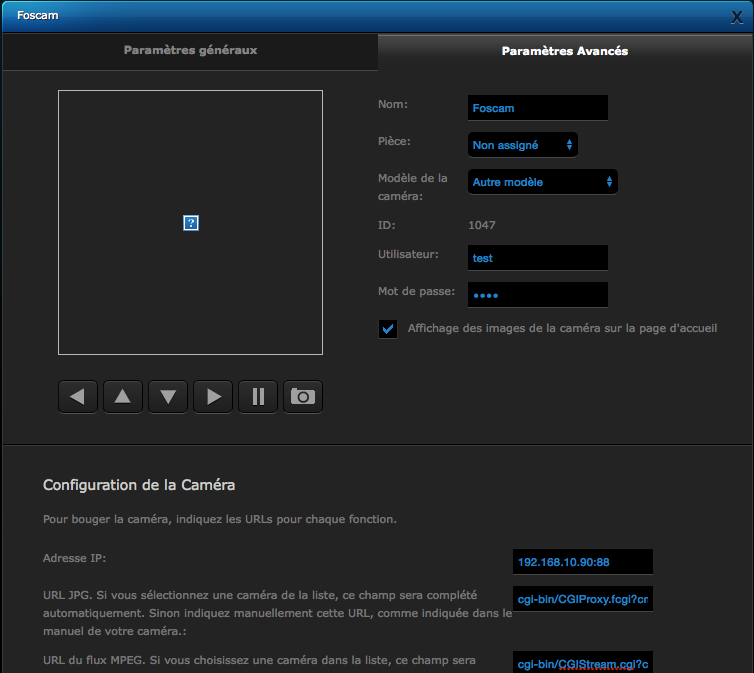The height and width of the screenshot is (673, 754).
Task: Click the Adresse IP input field
Action: (x=582, y=562)
